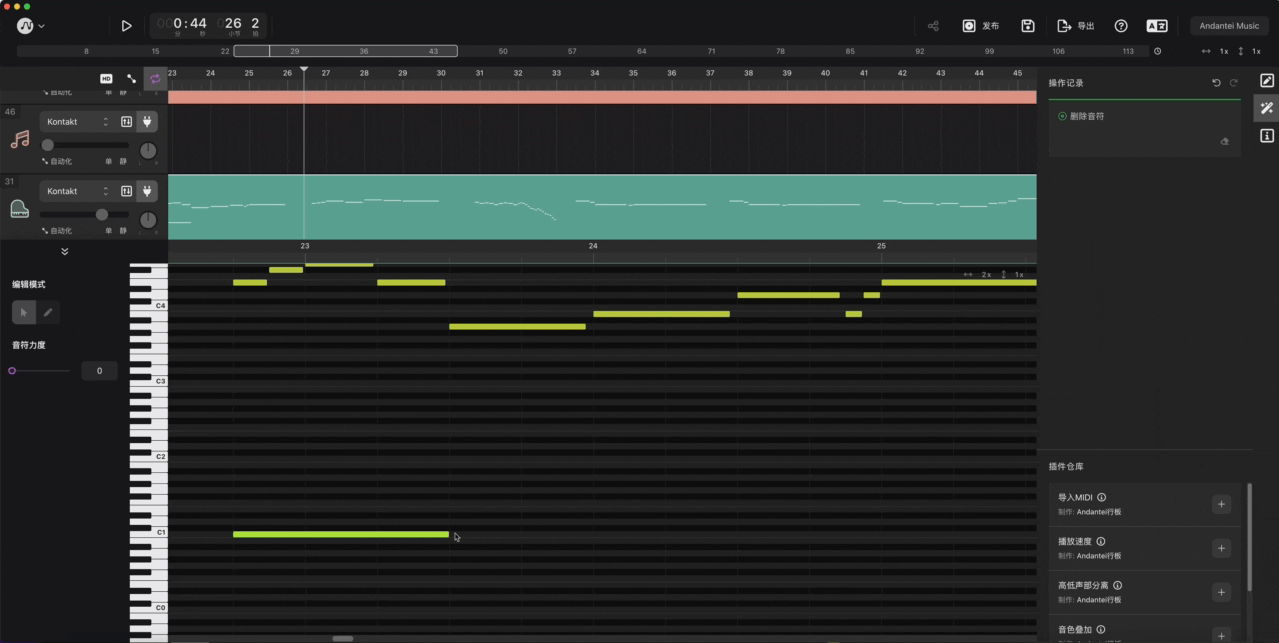1279x643 pixels.
Task: Toggle the loop playback icon above the ruler
Action: 155,78
